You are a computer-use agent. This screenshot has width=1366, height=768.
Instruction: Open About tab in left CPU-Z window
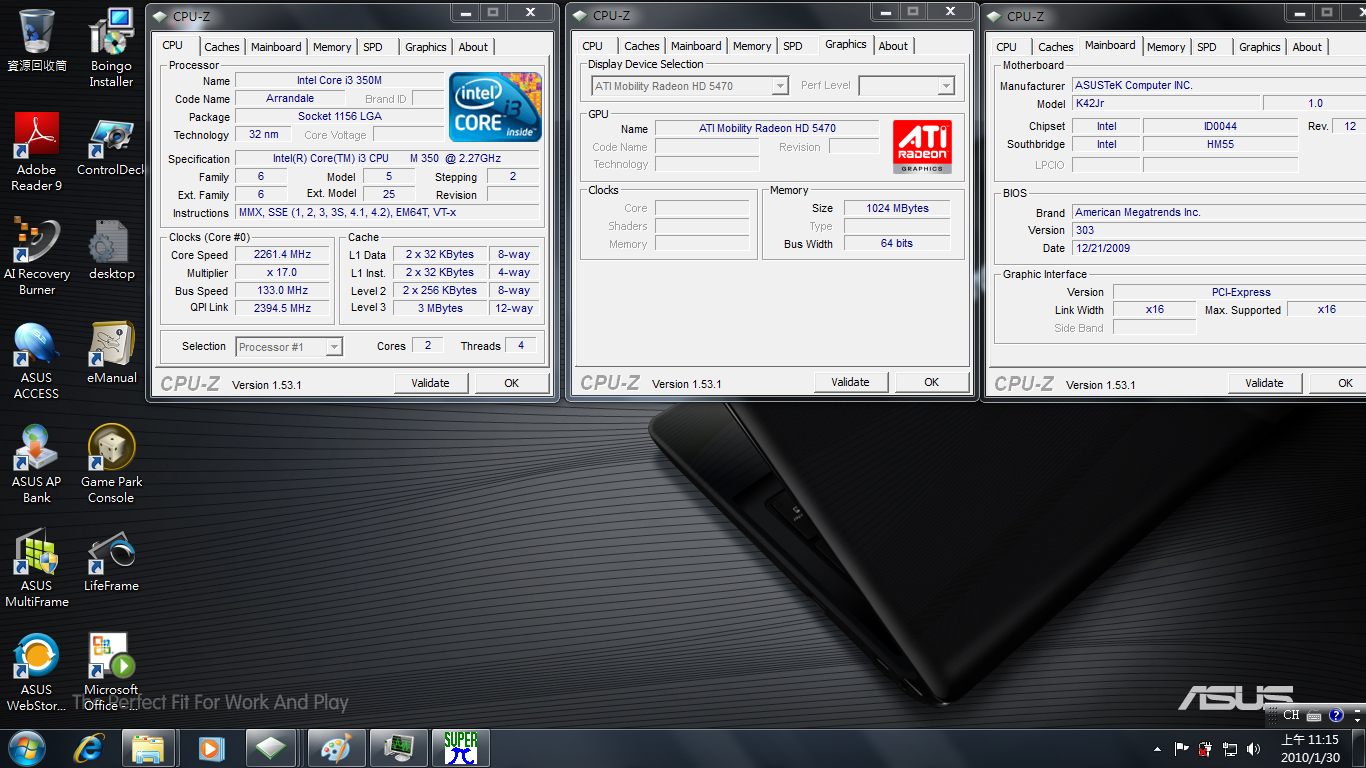(x=474, y=47)
